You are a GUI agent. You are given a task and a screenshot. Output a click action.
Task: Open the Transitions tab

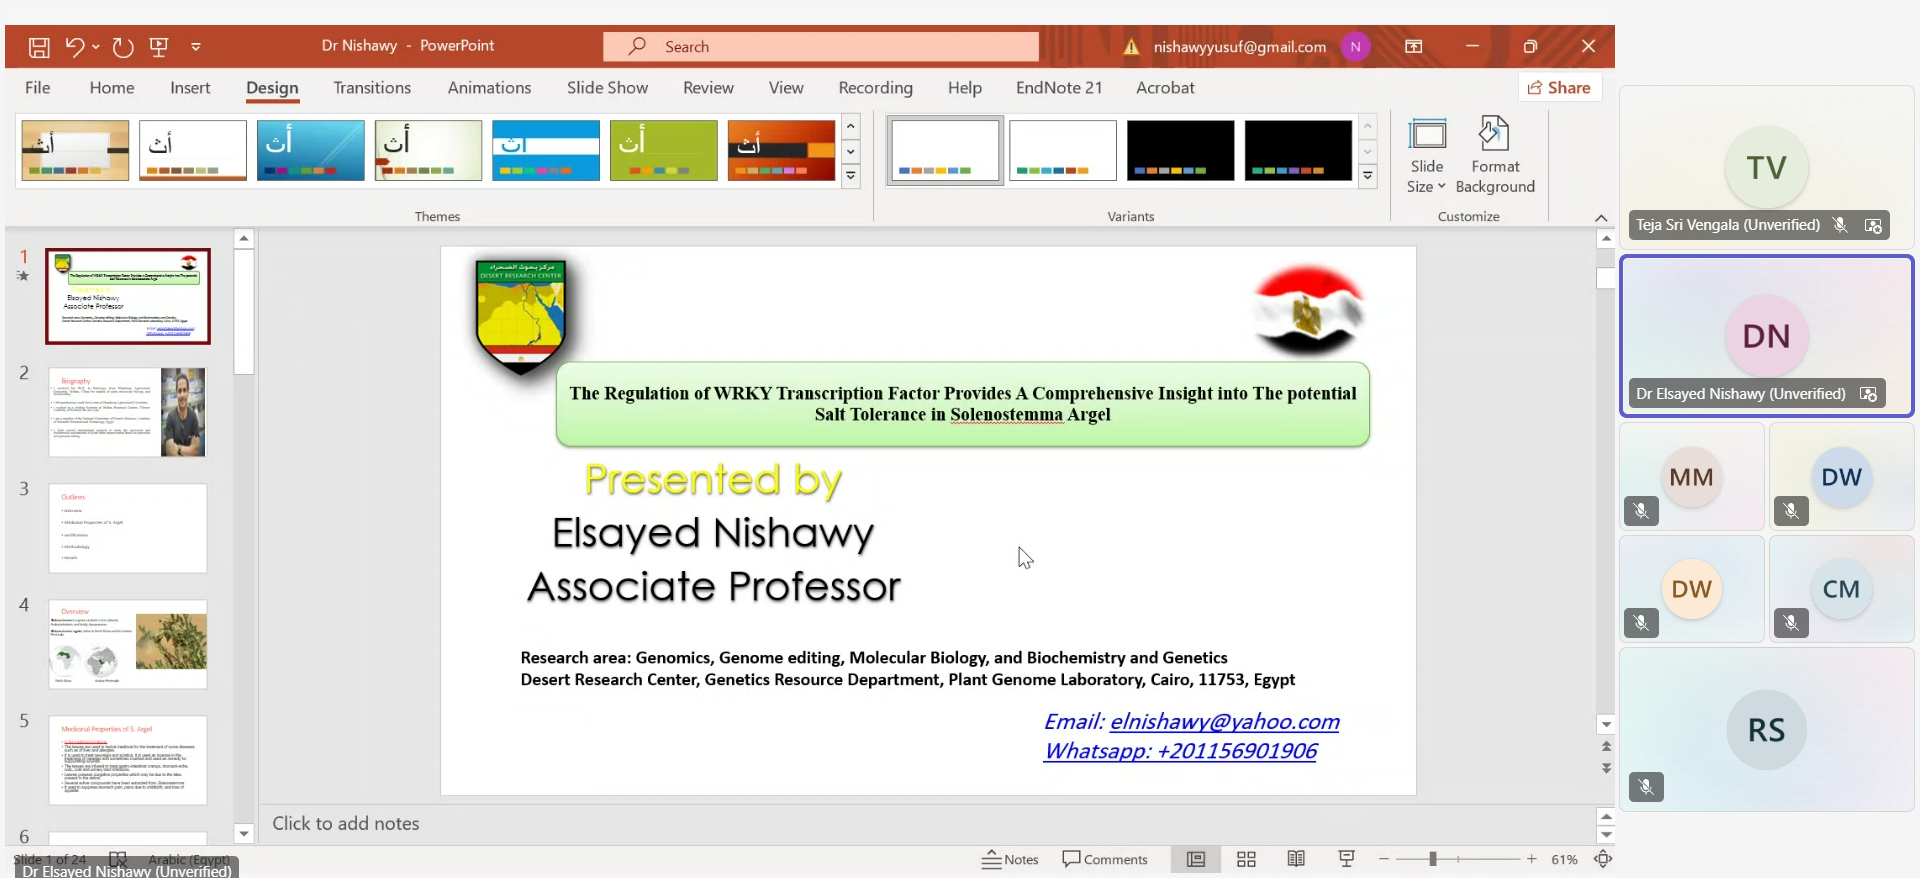(x=372, y=88)
